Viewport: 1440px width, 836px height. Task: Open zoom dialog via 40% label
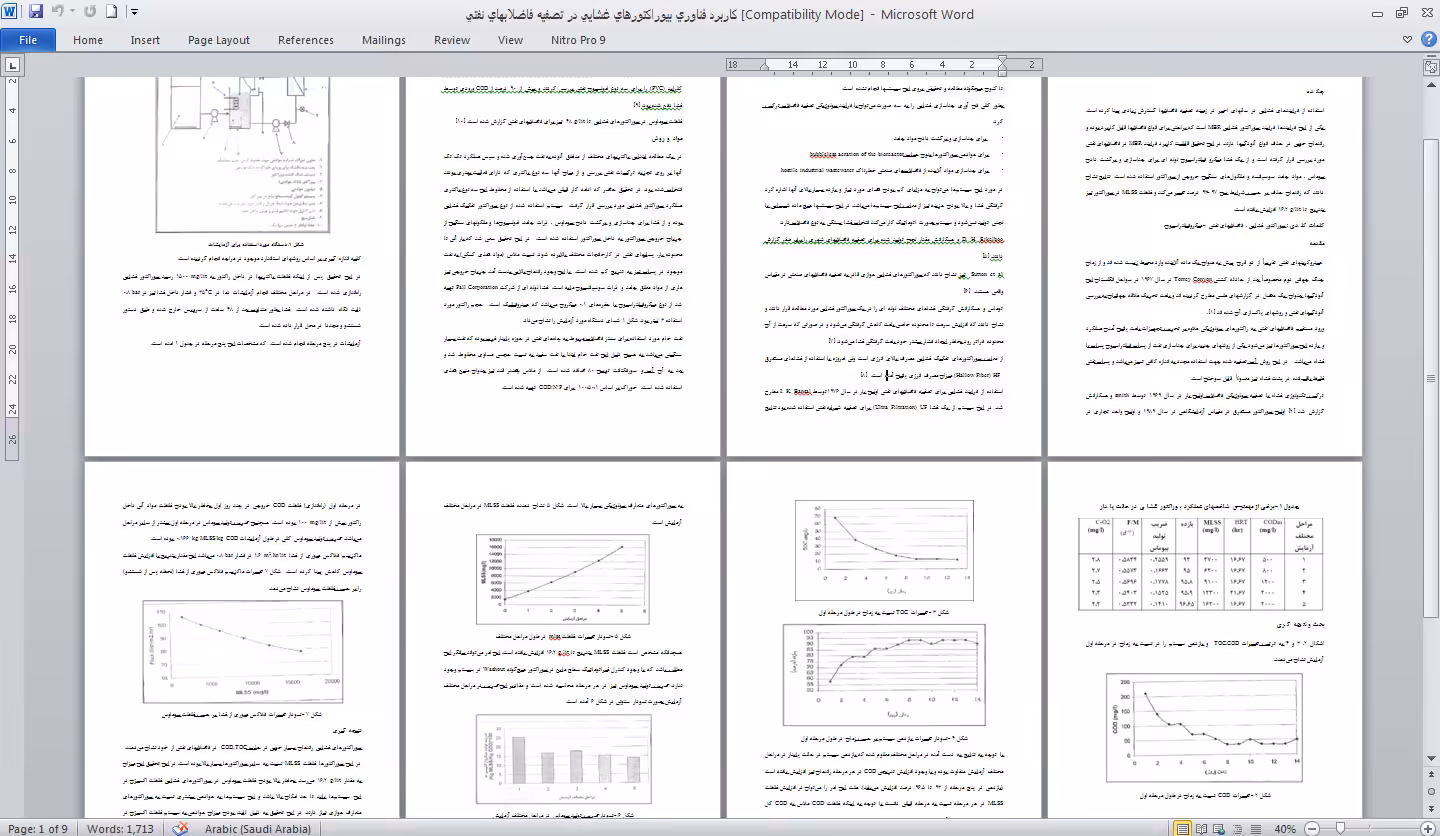tap(1285, 828)
